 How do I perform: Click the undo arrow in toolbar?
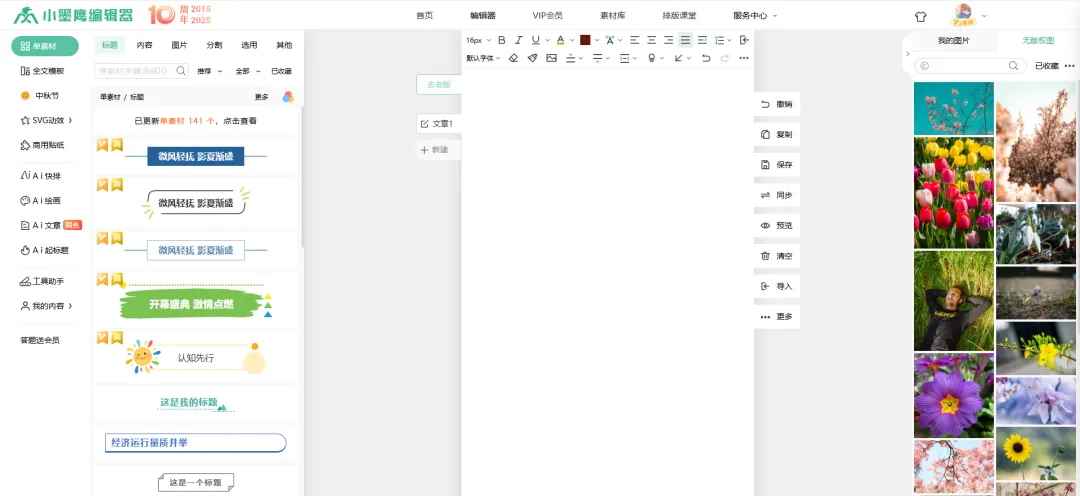706,58
